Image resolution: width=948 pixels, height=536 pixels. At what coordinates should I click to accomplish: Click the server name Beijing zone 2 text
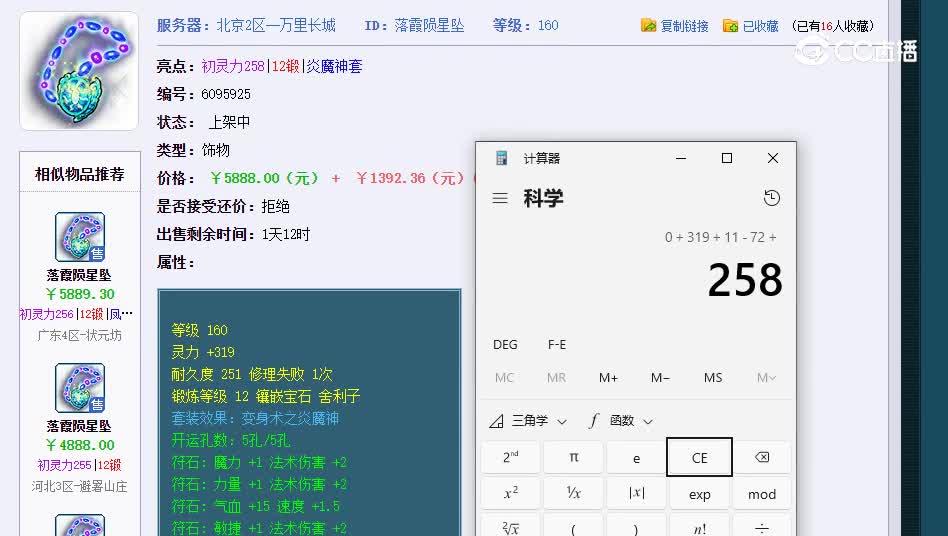pyautogui.click(x=276, y=25)
